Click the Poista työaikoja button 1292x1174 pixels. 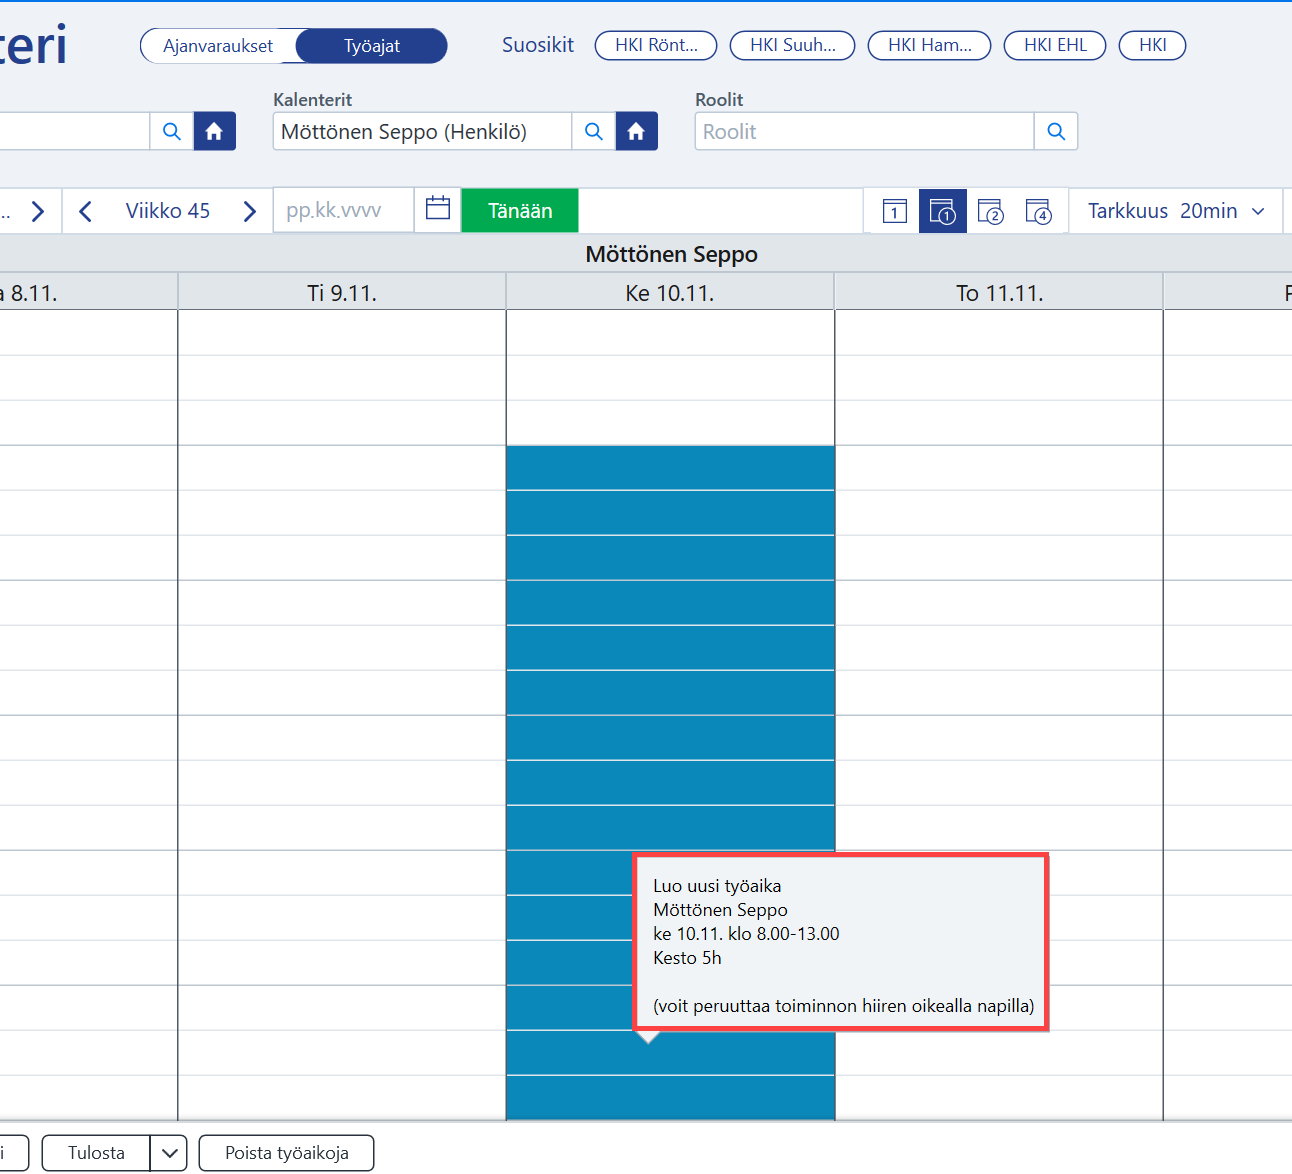[x=287, y=1153]
